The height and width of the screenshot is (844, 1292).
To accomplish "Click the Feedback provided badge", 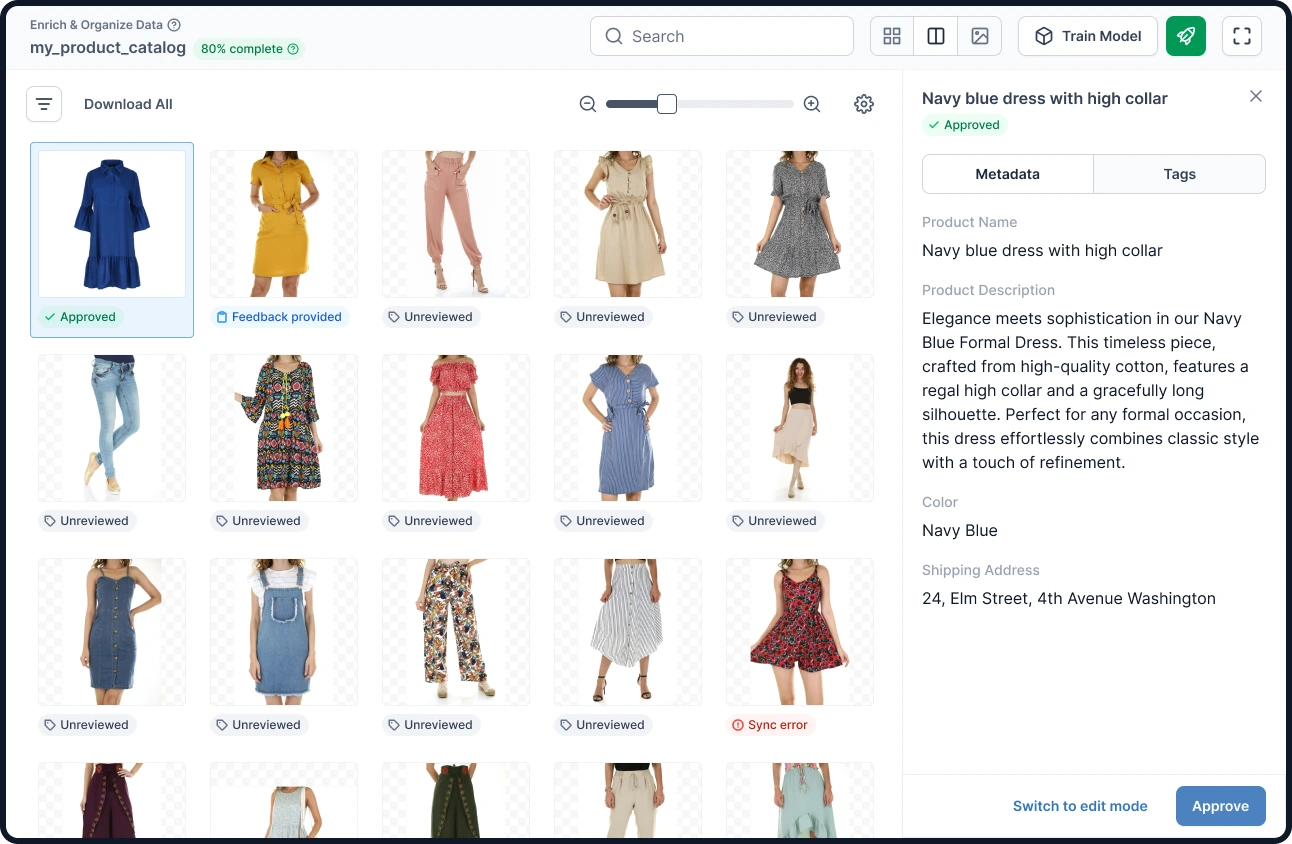I will pos(280,317).
